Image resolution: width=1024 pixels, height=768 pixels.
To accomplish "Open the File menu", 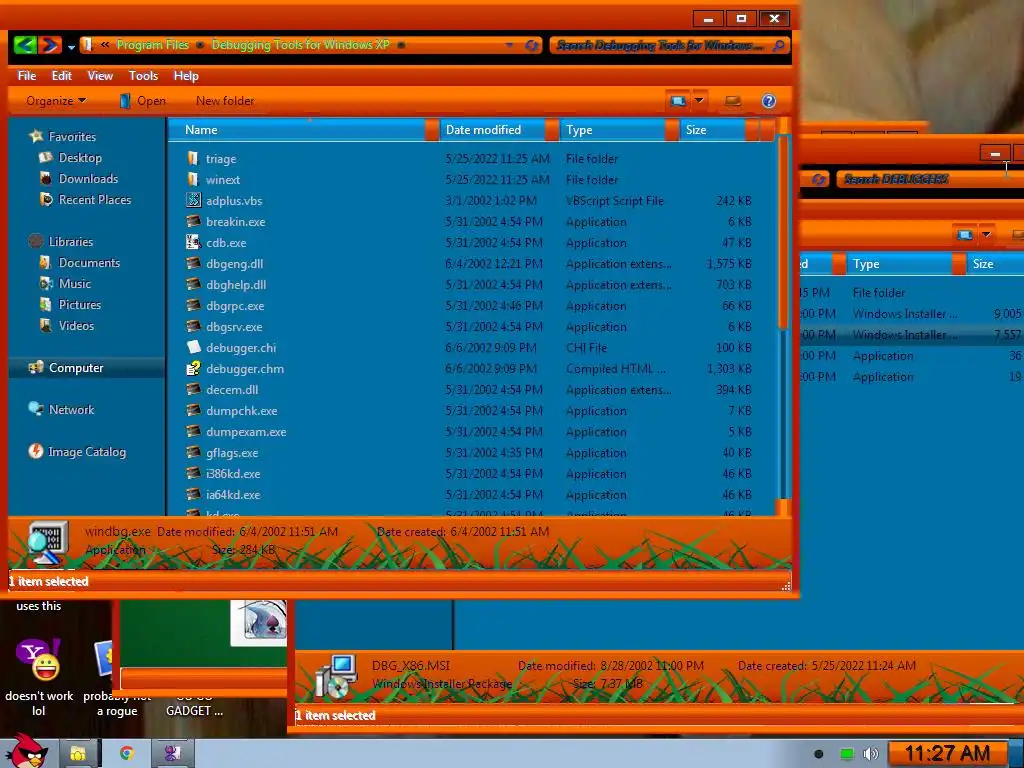I will click(x=27, y=76).
